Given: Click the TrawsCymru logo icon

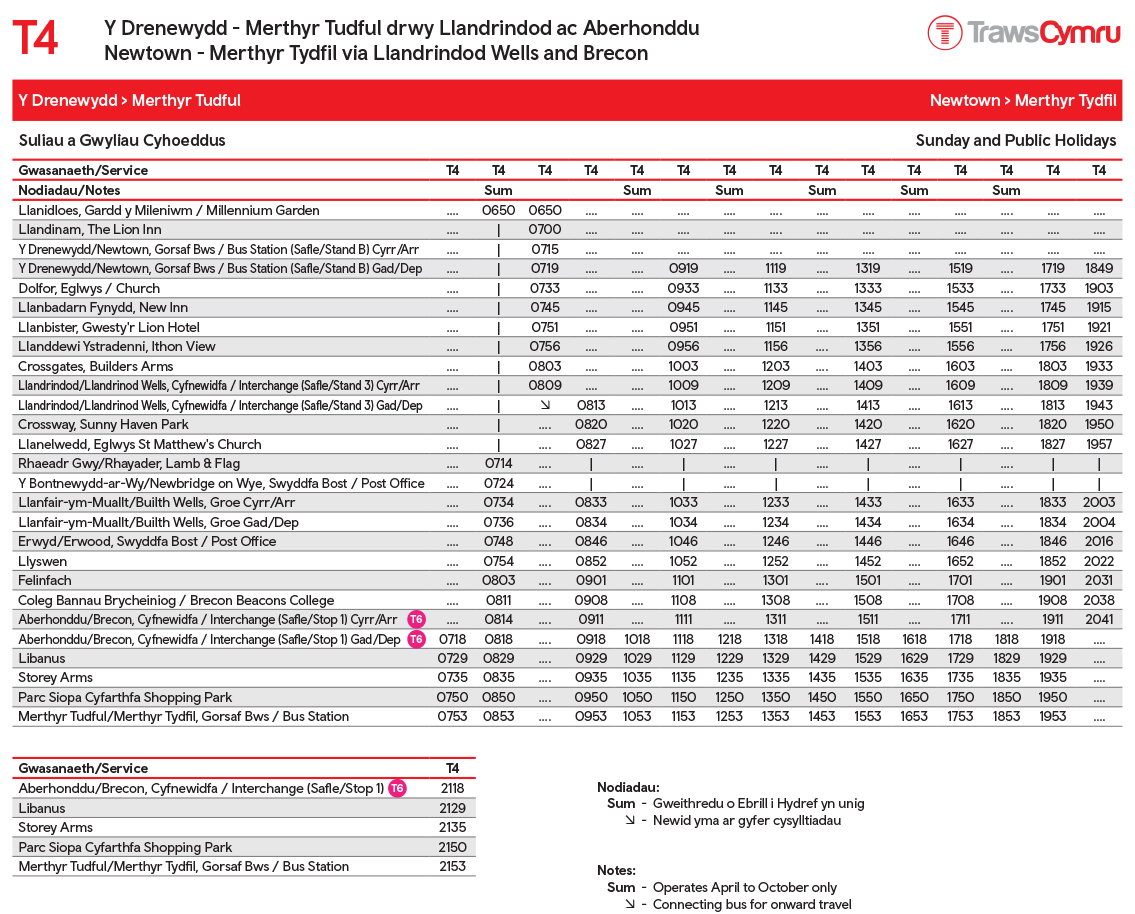Looking at the screenshot, I should click(x=944, y=33).
